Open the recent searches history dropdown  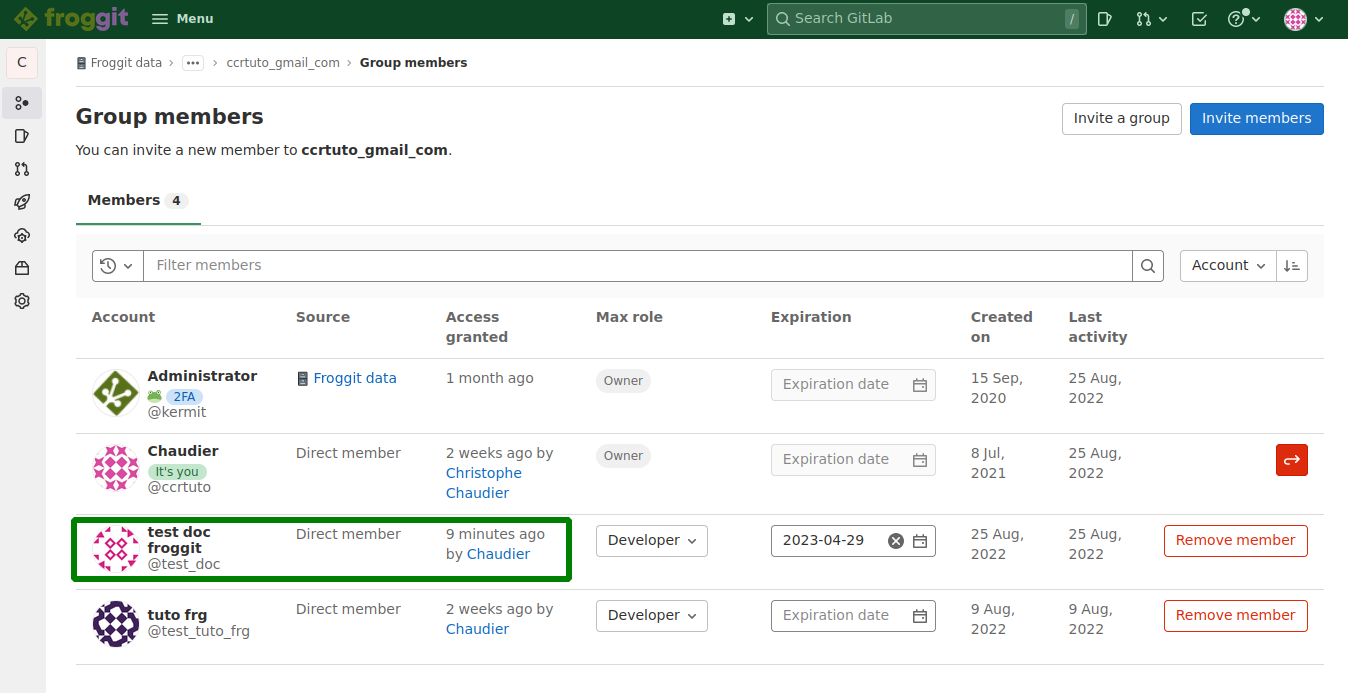point(118,266)
